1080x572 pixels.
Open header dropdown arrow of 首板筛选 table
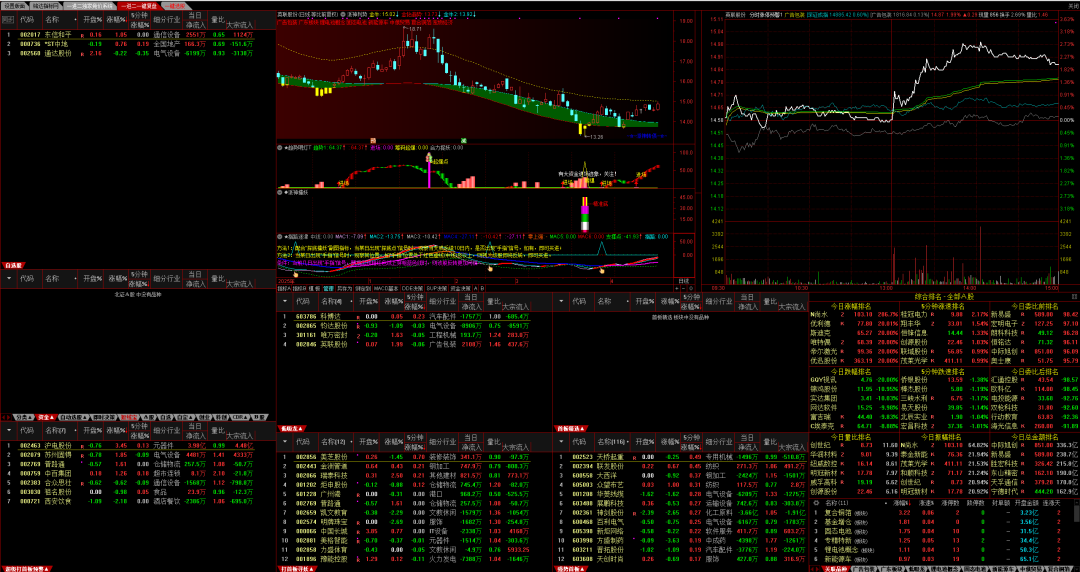tap(563, 301)
